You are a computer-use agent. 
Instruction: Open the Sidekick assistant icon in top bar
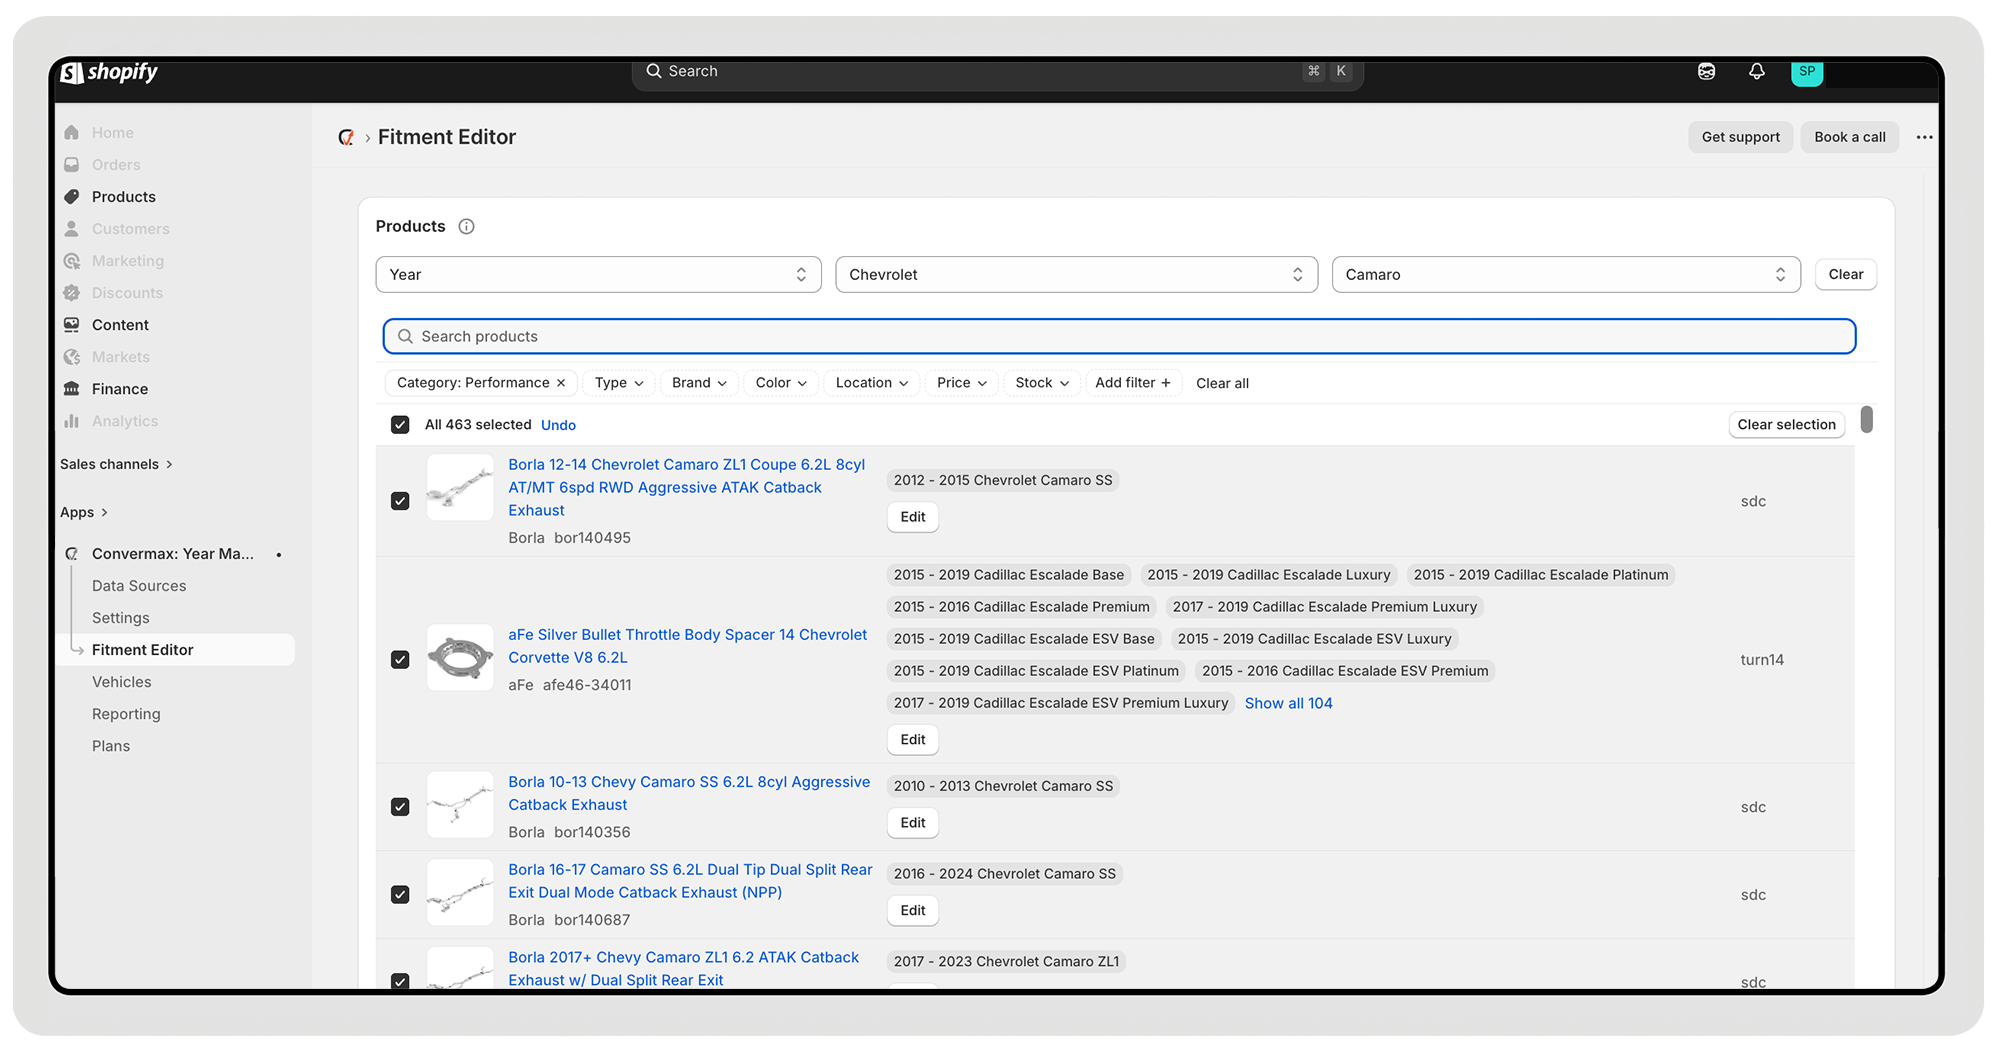click(x=1707, y=71)
